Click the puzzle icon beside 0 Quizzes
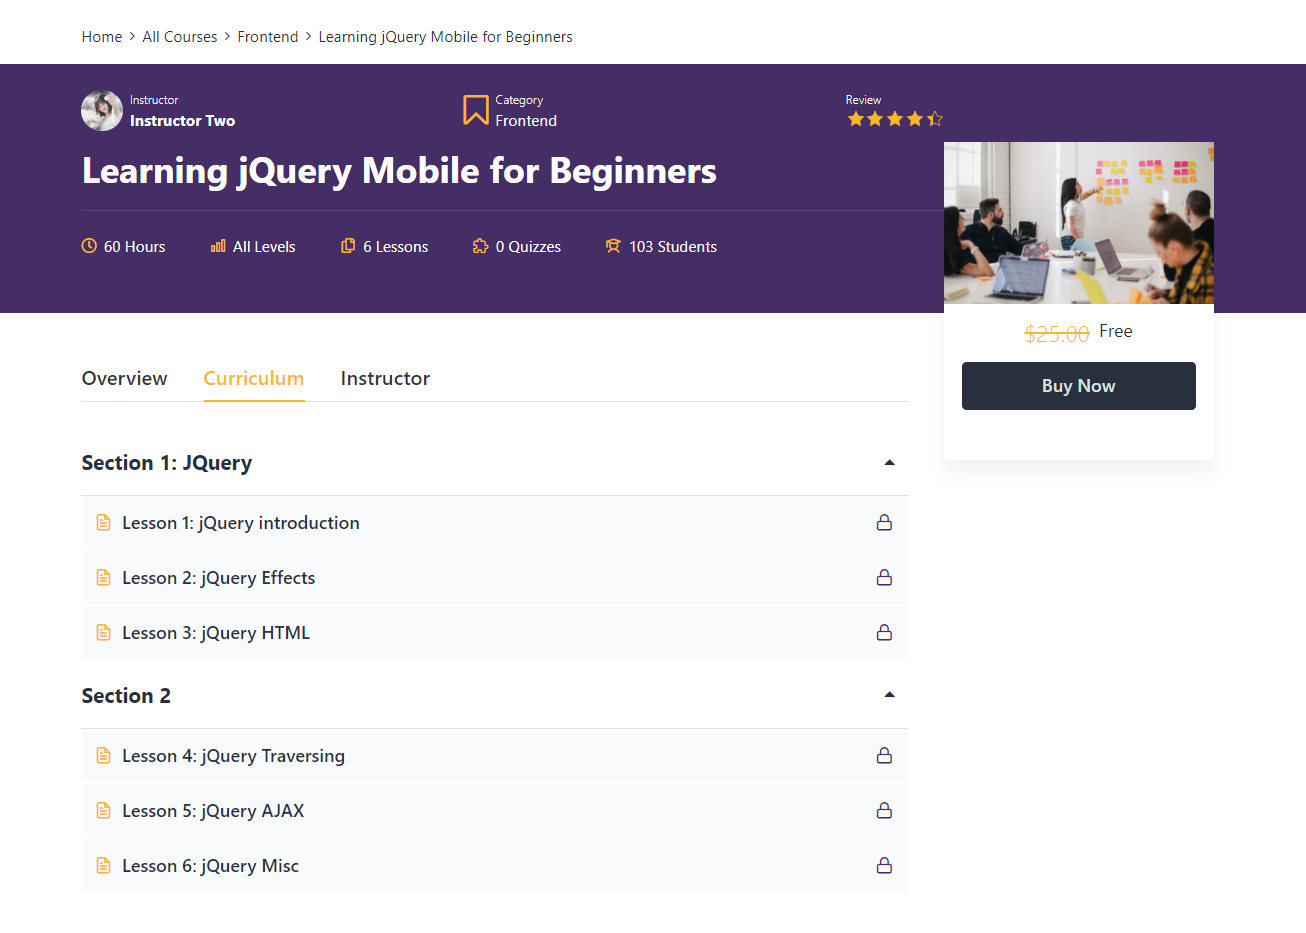The width and height of the screenshot is (1306, 933). click(x=480, y=246)
